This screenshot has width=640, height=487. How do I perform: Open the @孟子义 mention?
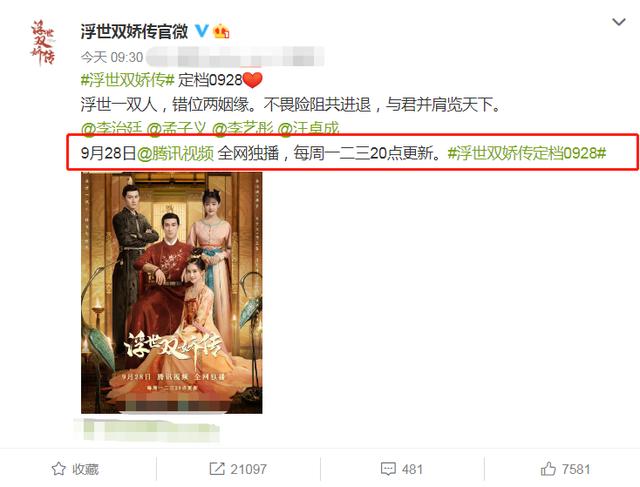pos(176,129)
